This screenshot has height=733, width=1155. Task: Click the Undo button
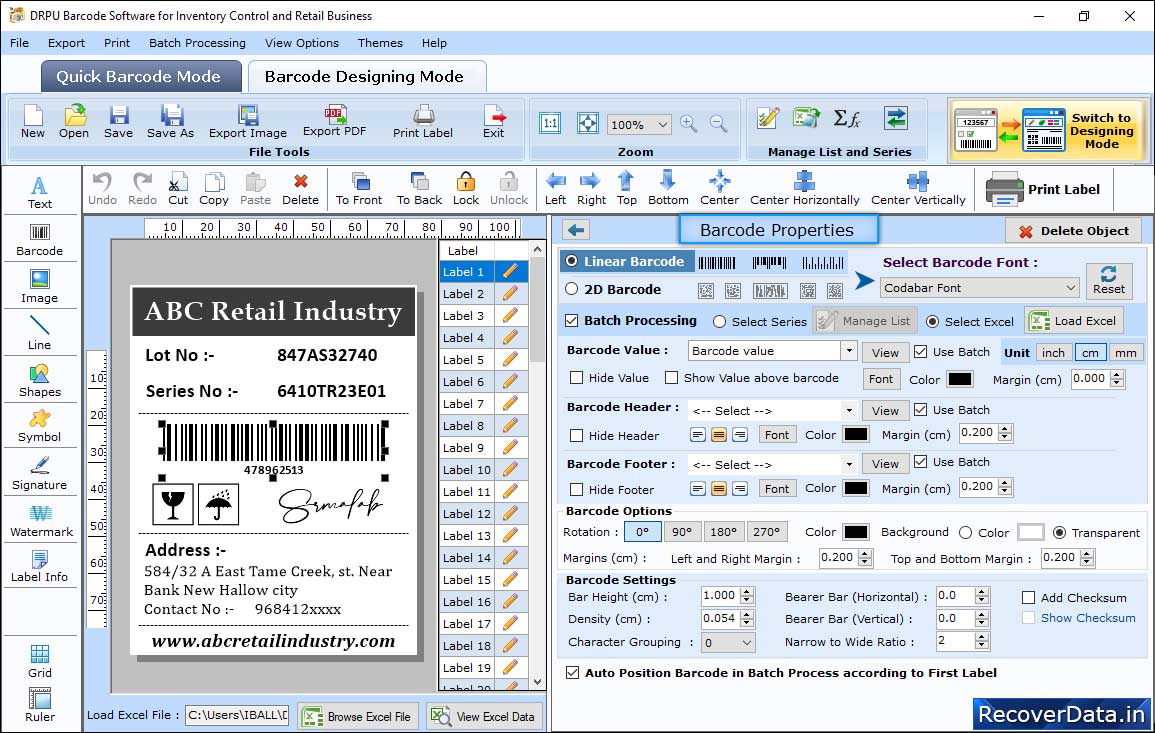coord(102,189)
